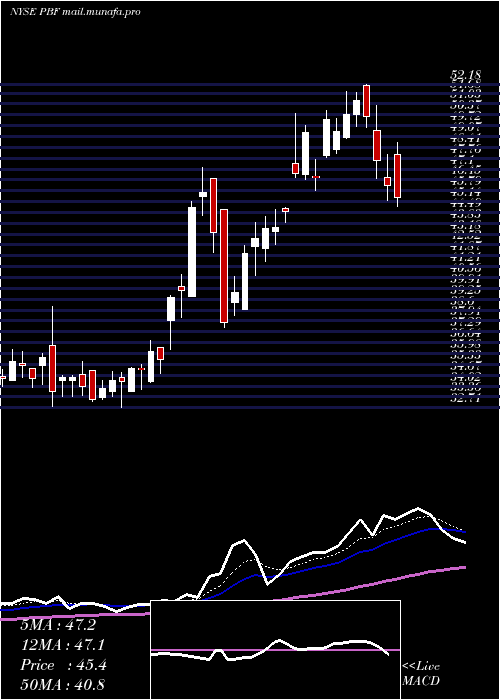Screen dimensions: 500x700
Task: Click the last red candlestick on the right
Action: tap(397, 176)
